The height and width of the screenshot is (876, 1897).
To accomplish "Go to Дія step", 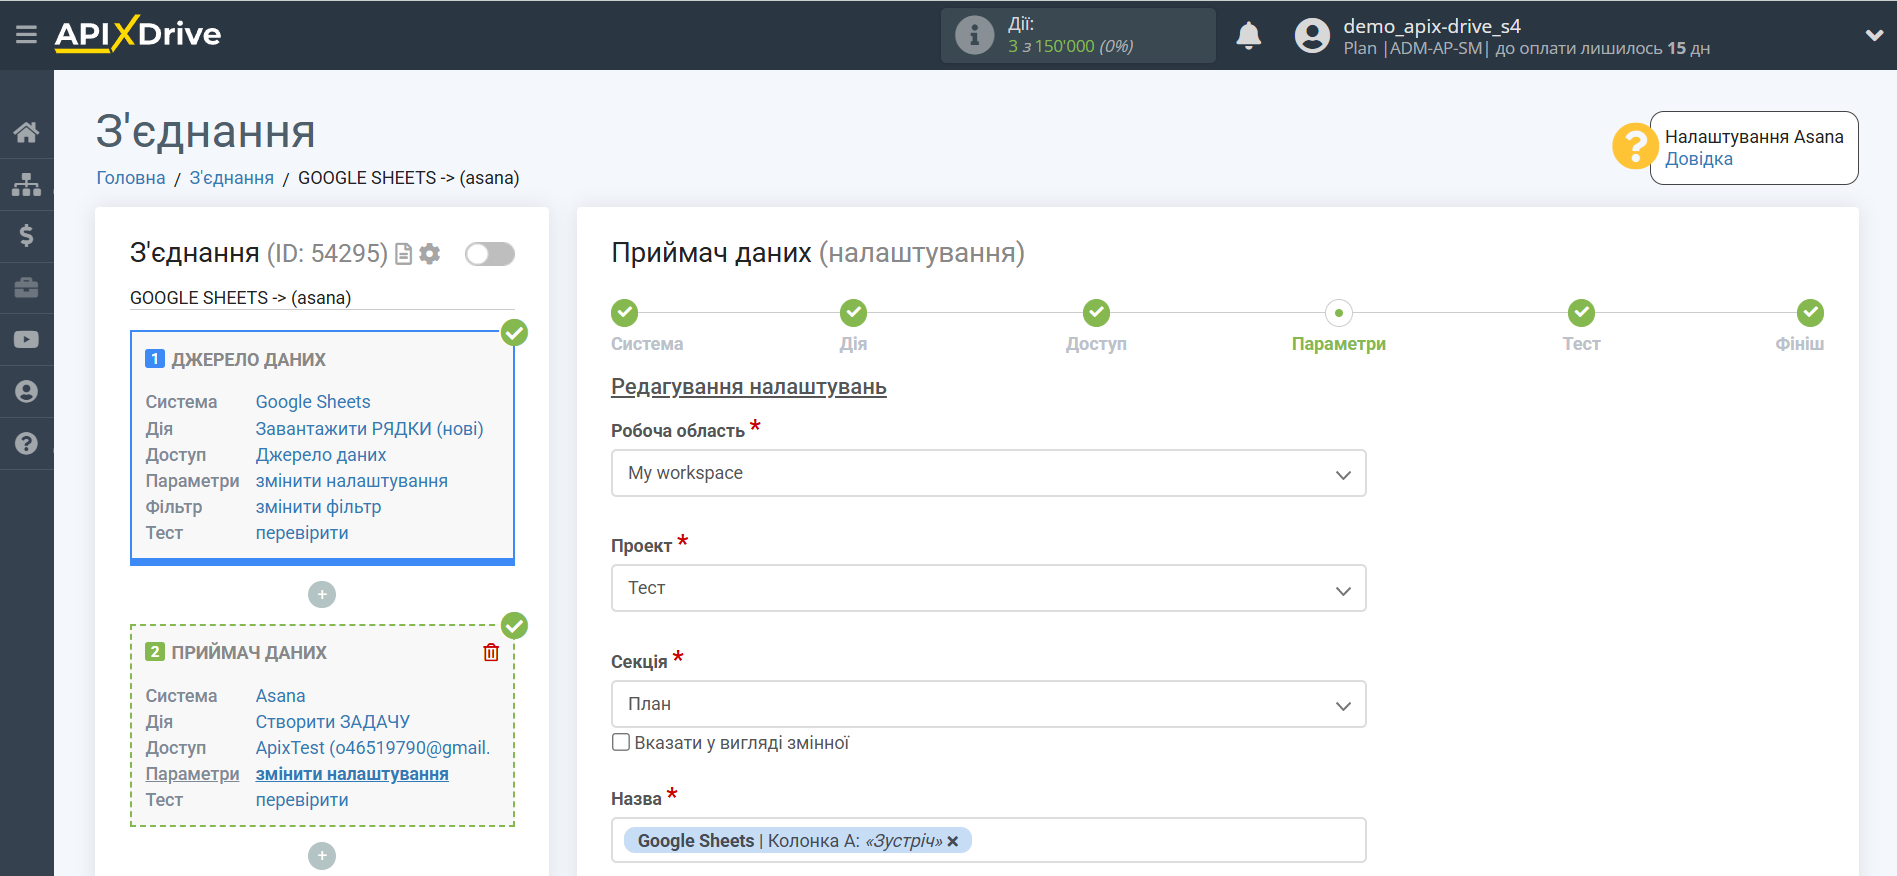I will 854,313.
